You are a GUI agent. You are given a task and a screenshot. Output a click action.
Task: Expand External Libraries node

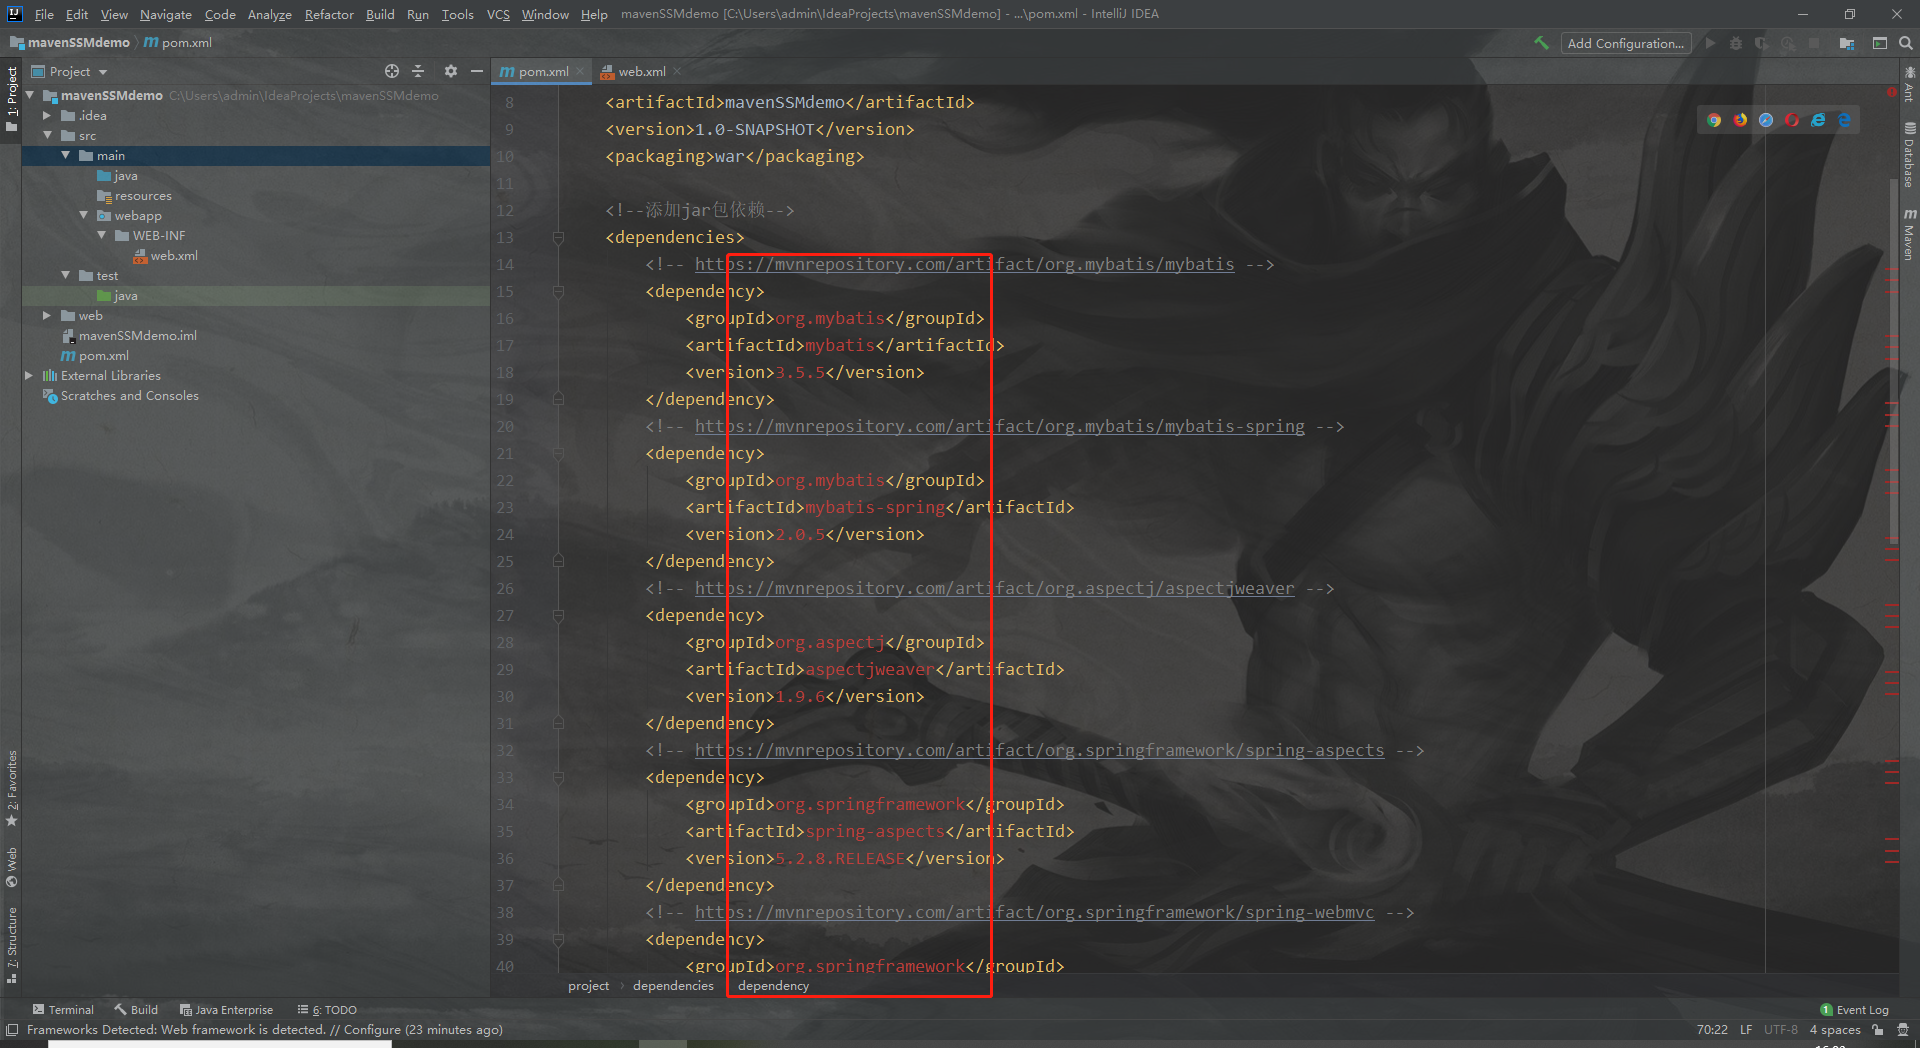[29, 375]
